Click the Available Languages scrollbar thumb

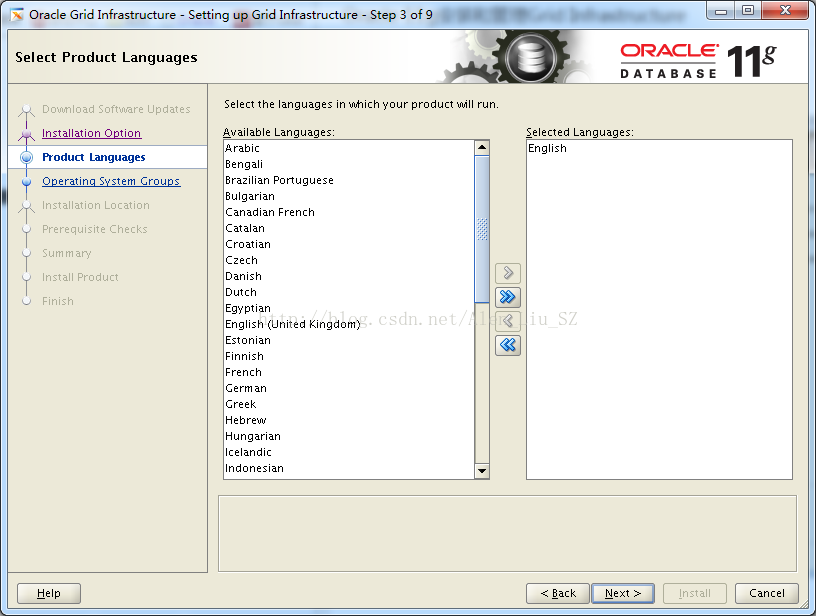[482, 229]
